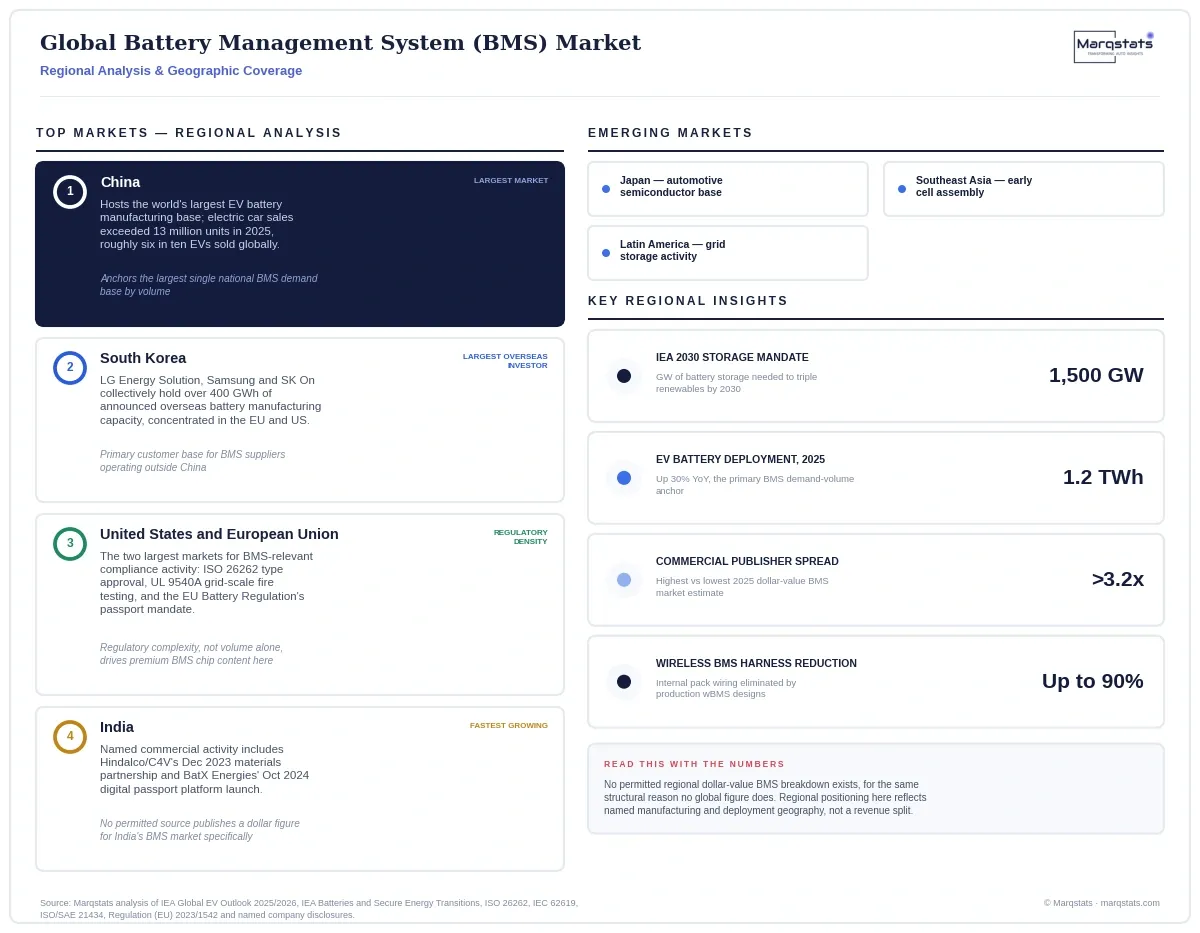Click the bullet dot beside Latin America
The image size is (1200, 933).
tap(606, 253)
